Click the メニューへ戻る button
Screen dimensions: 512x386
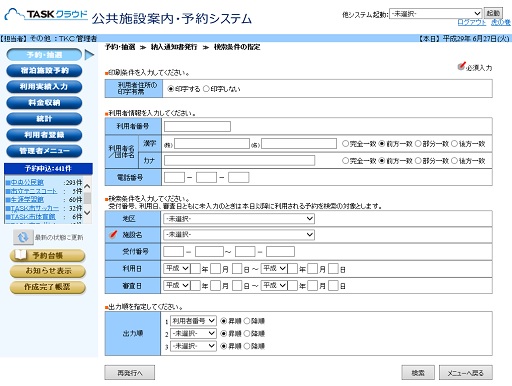466,373
